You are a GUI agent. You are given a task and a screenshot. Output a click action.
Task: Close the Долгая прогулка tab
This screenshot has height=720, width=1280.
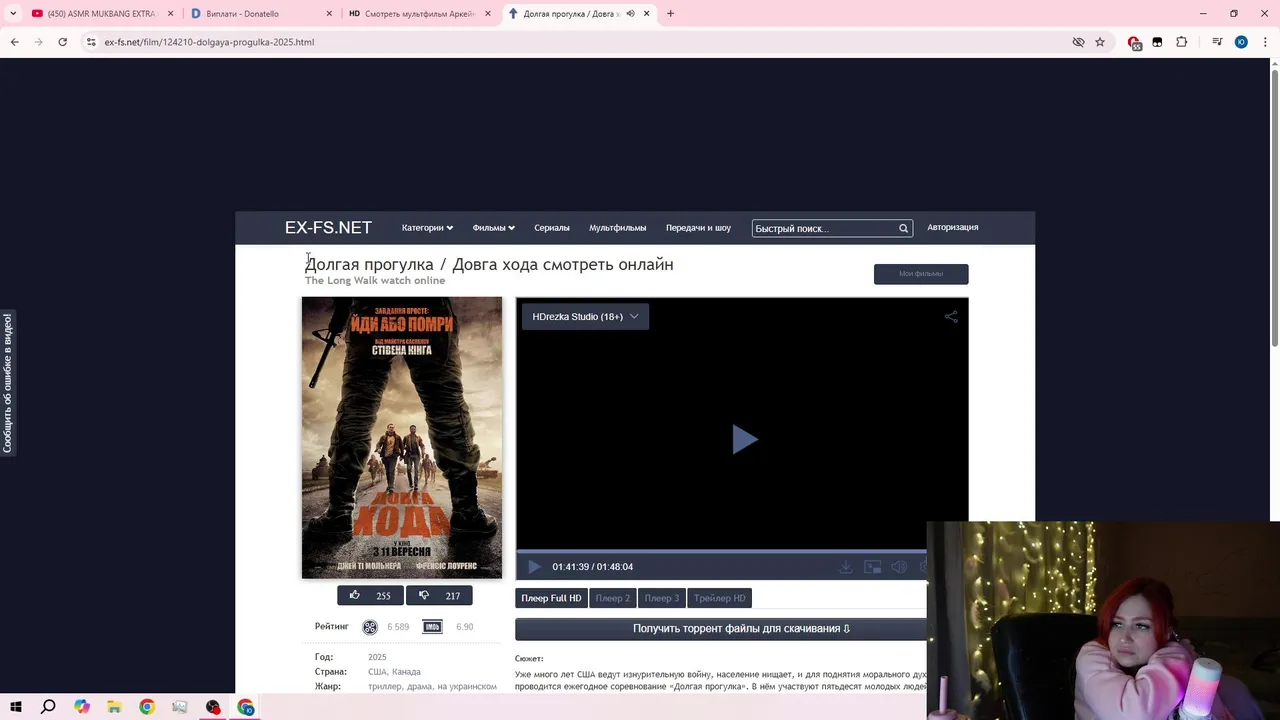click(647, 14)
